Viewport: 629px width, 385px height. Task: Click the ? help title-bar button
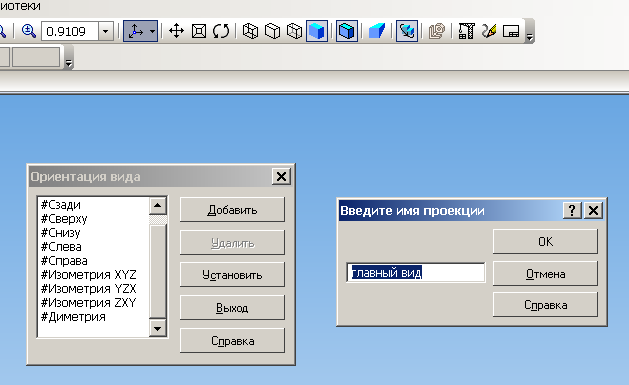click(572, 210)
